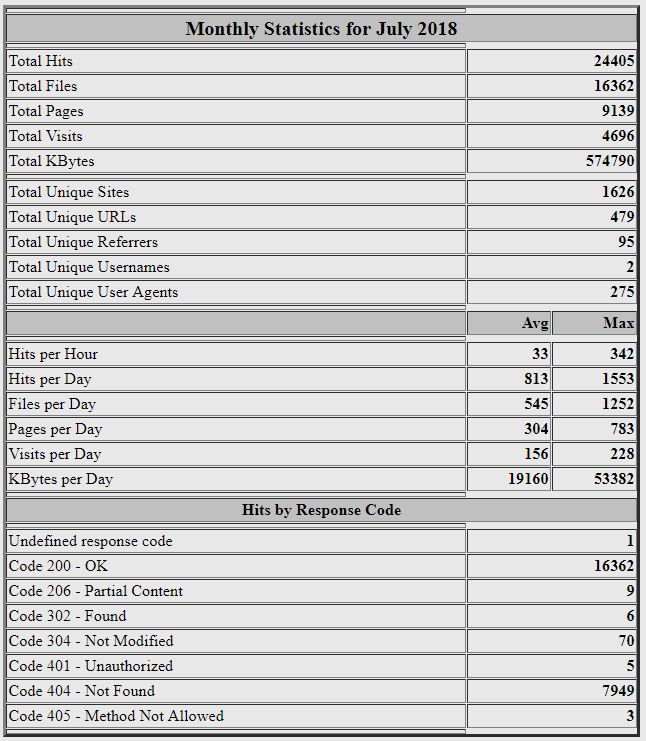646x741 pixels.
Task: Select the Total Pages value 9139
Action: coord(618,111)
